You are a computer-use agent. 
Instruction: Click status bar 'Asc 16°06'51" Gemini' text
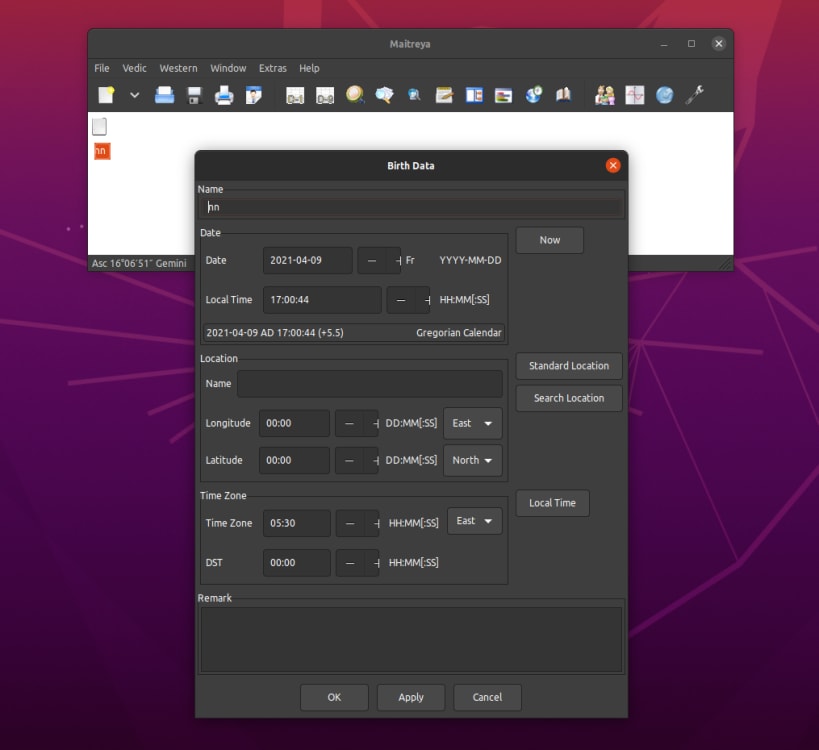point(139,263)
